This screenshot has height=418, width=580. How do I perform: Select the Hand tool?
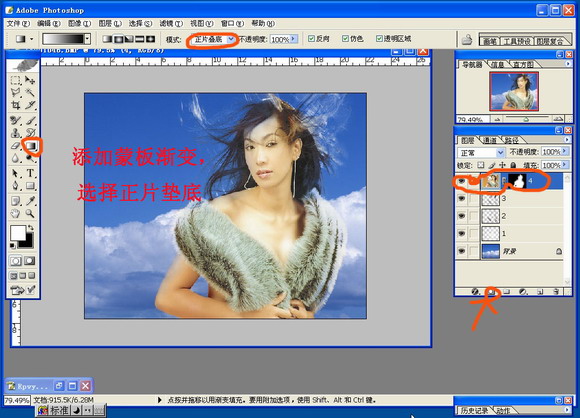[x=16, y=213]
